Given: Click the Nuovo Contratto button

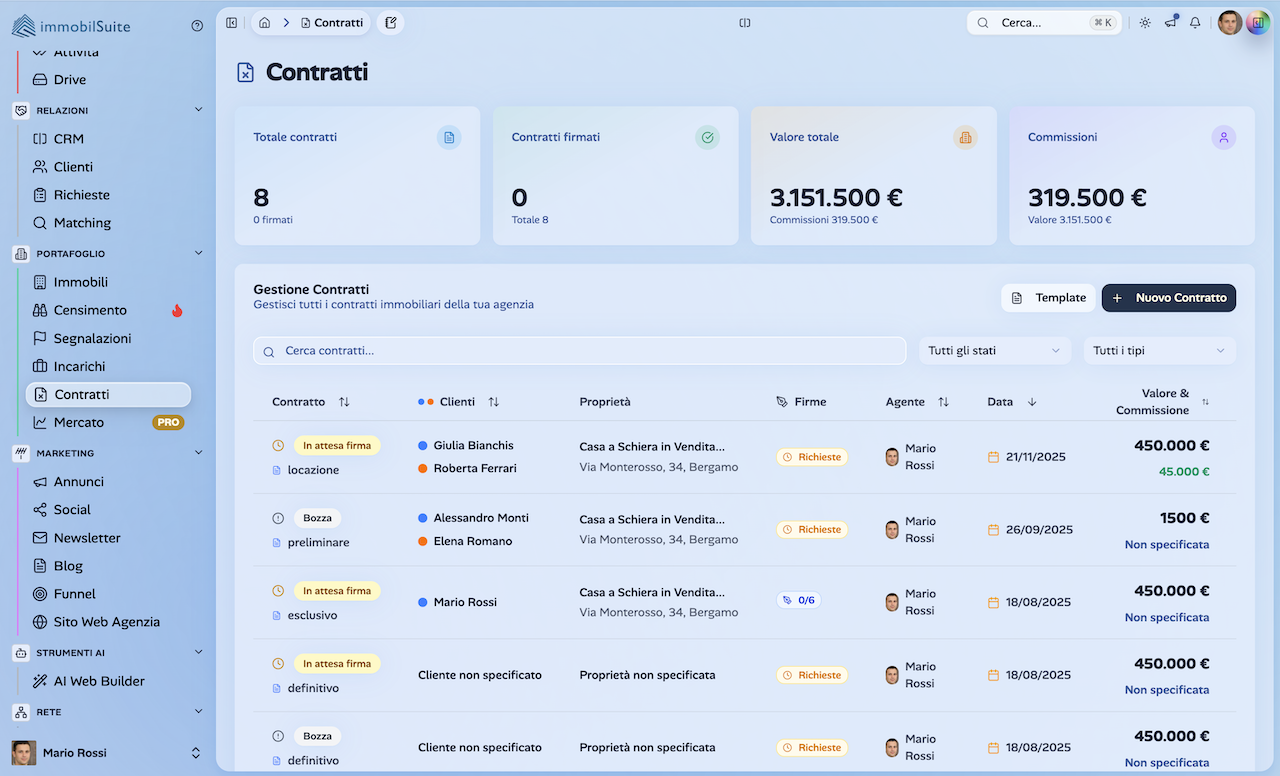Looking at the screenshot, I should click(x=1168, y=298).
